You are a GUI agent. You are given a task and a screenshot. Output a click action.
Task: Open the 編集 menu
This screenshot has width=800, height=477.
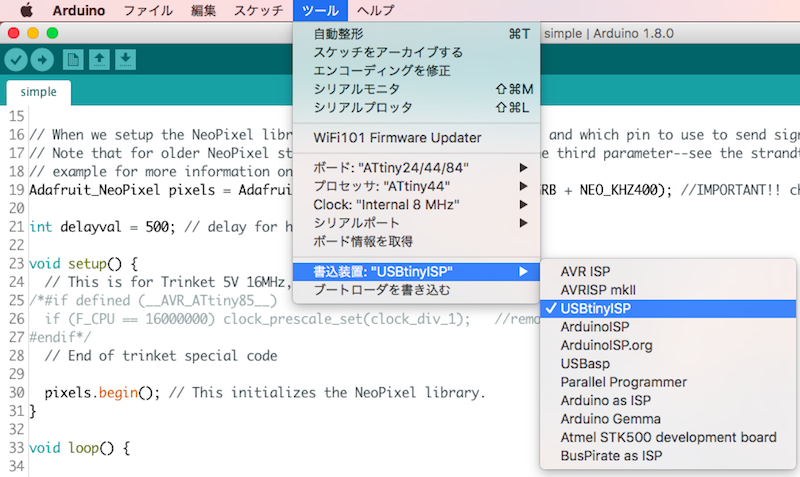tap(204, 10)
